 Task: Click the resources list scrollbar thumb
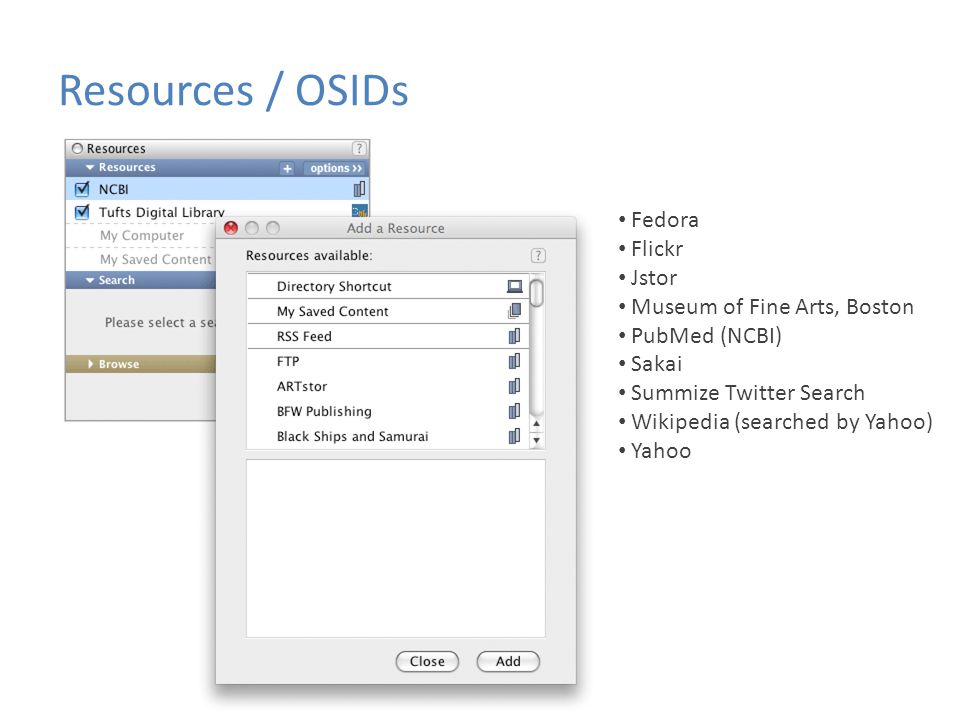coord(537,293)
